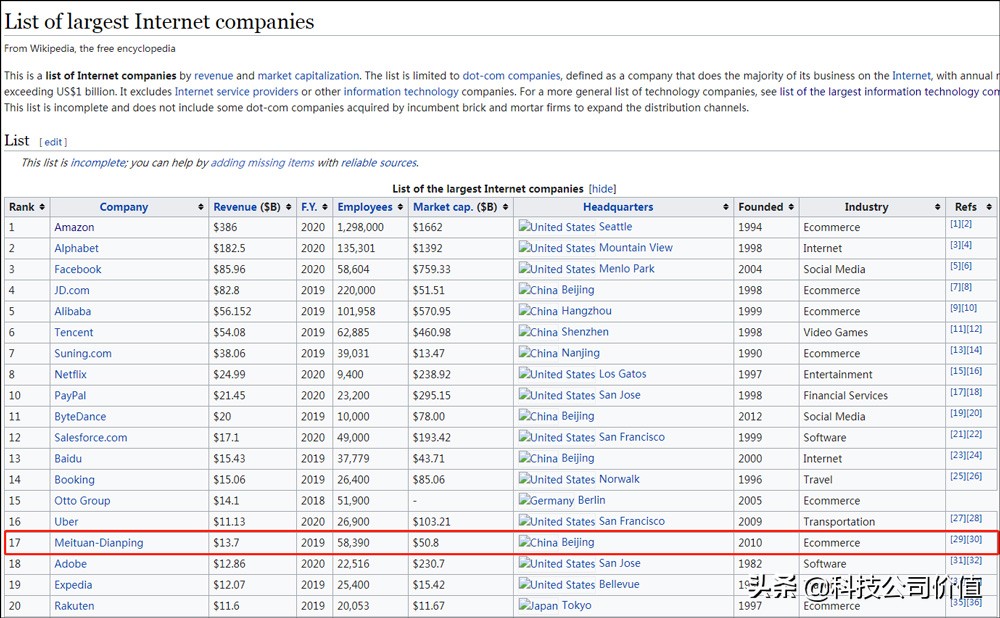Open the Meituan-Dianping company link

tap(98, 543)
